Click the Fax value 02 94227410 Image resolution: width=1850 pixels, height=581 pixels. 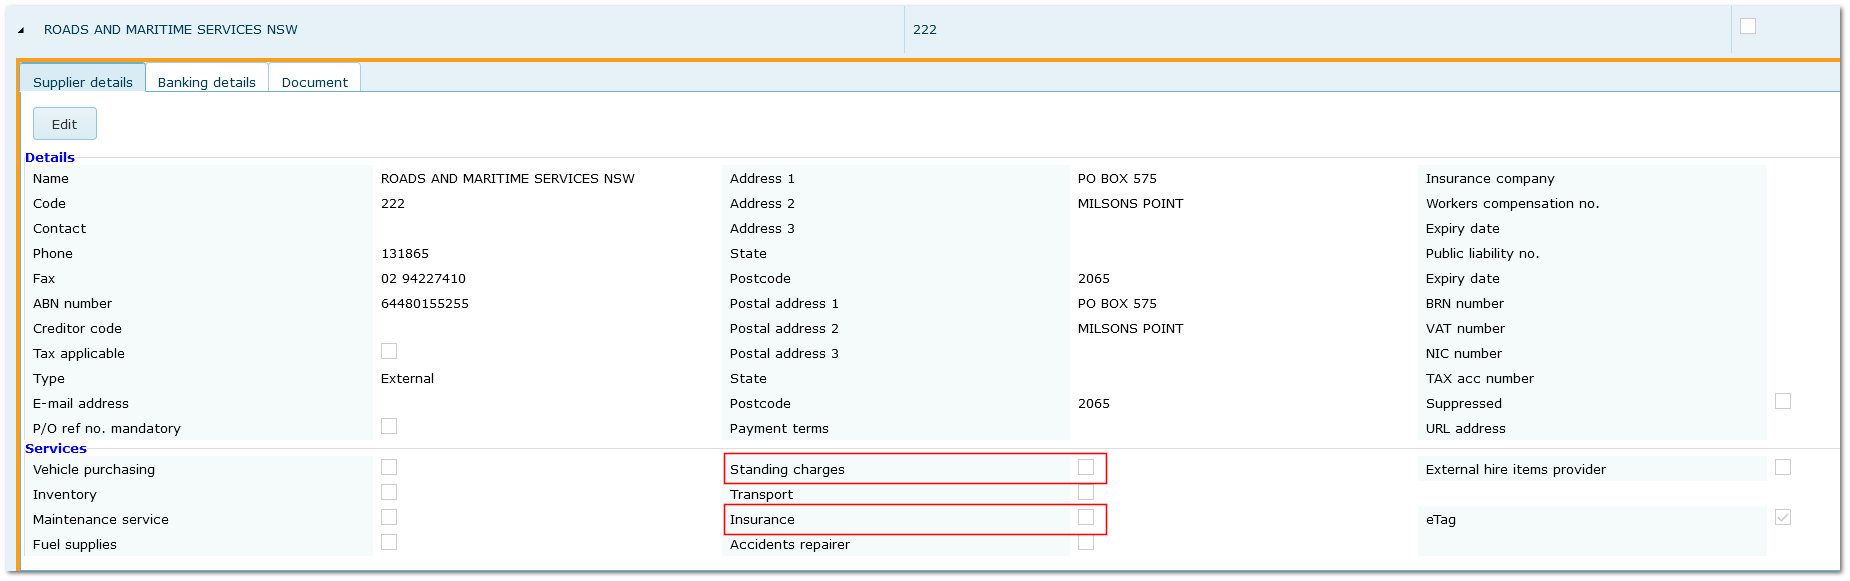pos(423,279)
